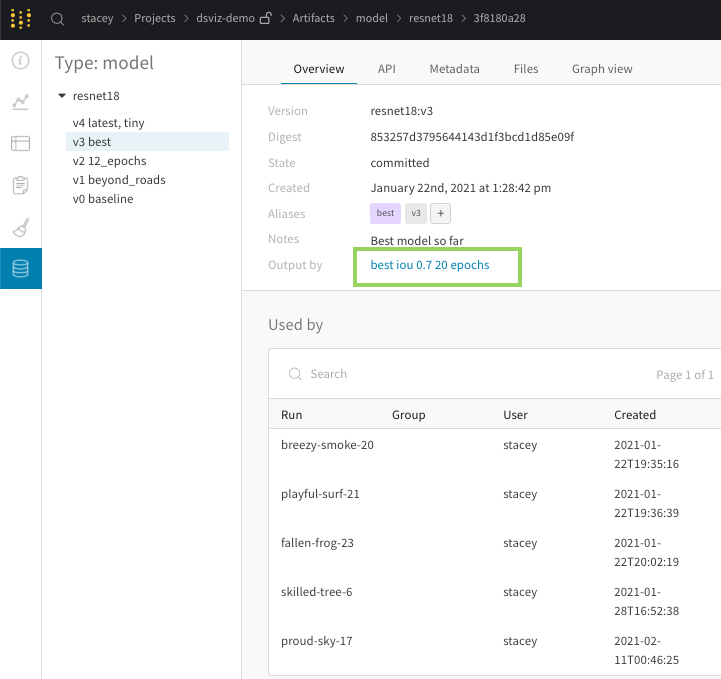721x679 pixels.
Task: Click timestamp 2021-02-11T00:46:25
Action: pyautogui.click(x=646, y=650)
